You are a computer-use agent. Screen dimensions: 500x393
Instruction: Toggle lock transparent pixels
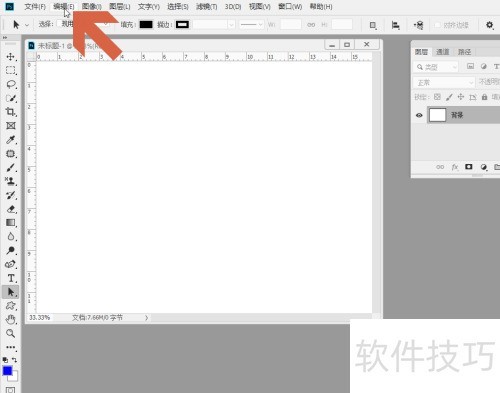tap(437, 97)
